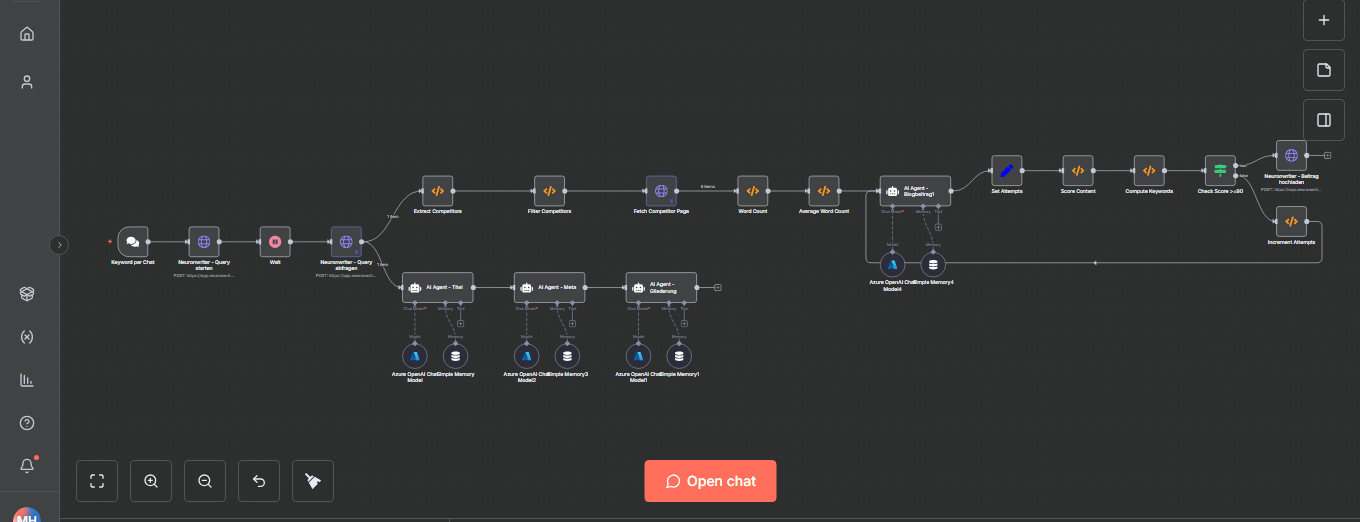The height and width of the screenshot is (522, 1360).
Task: Open the help question mark icon
Action: click(x=27, y=423)
